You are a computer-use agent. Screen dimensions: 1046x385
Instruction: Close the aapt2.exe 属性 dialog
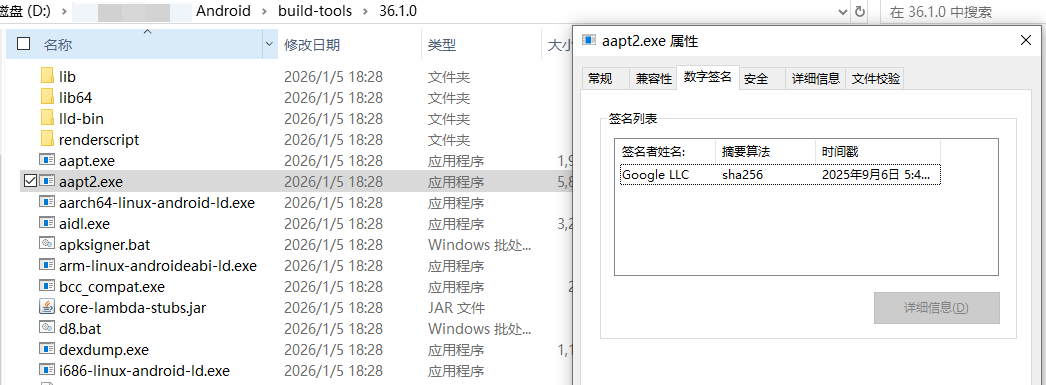(x=1027, y=41)
